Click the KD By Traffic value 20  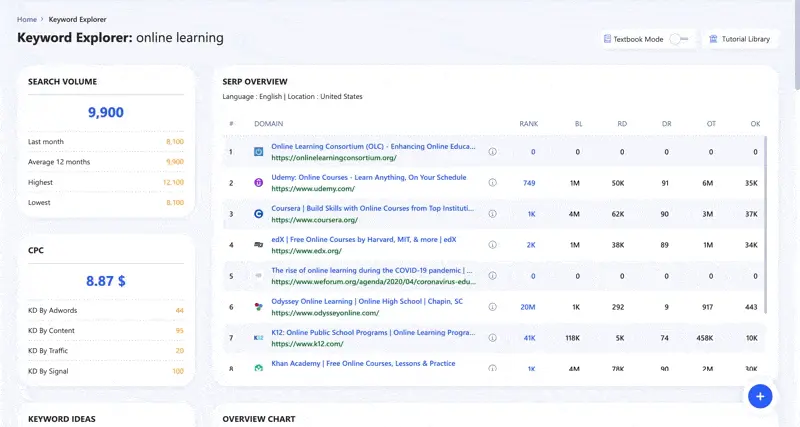coord(180,351)
